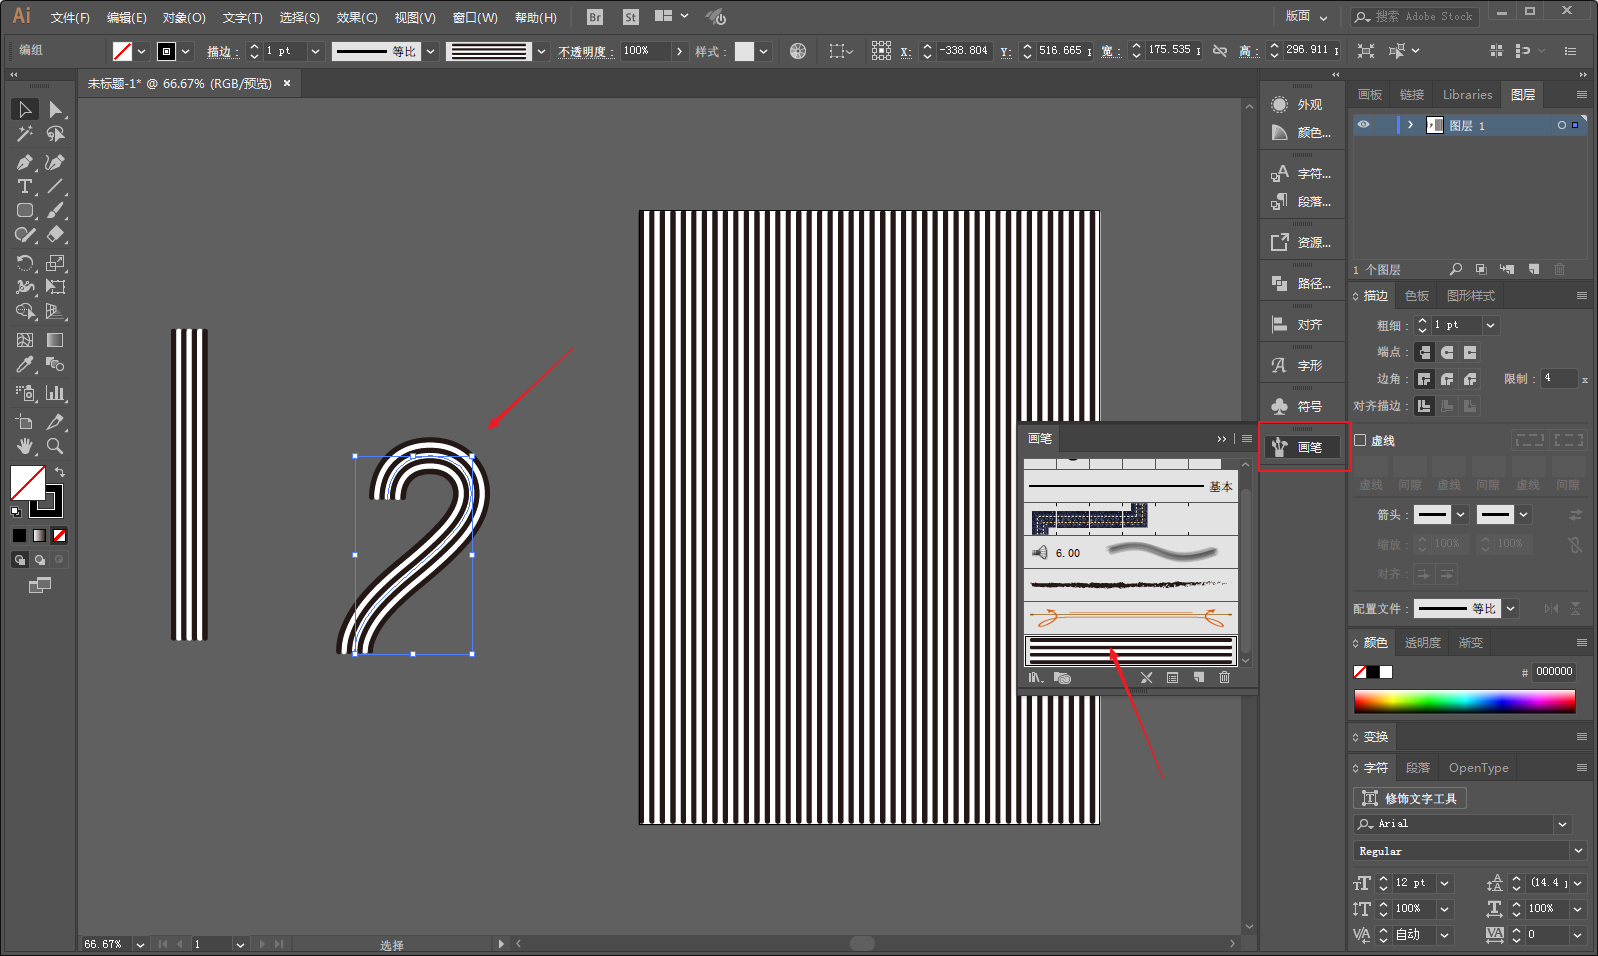Switch to the OpenType tab

(1478, 768)
